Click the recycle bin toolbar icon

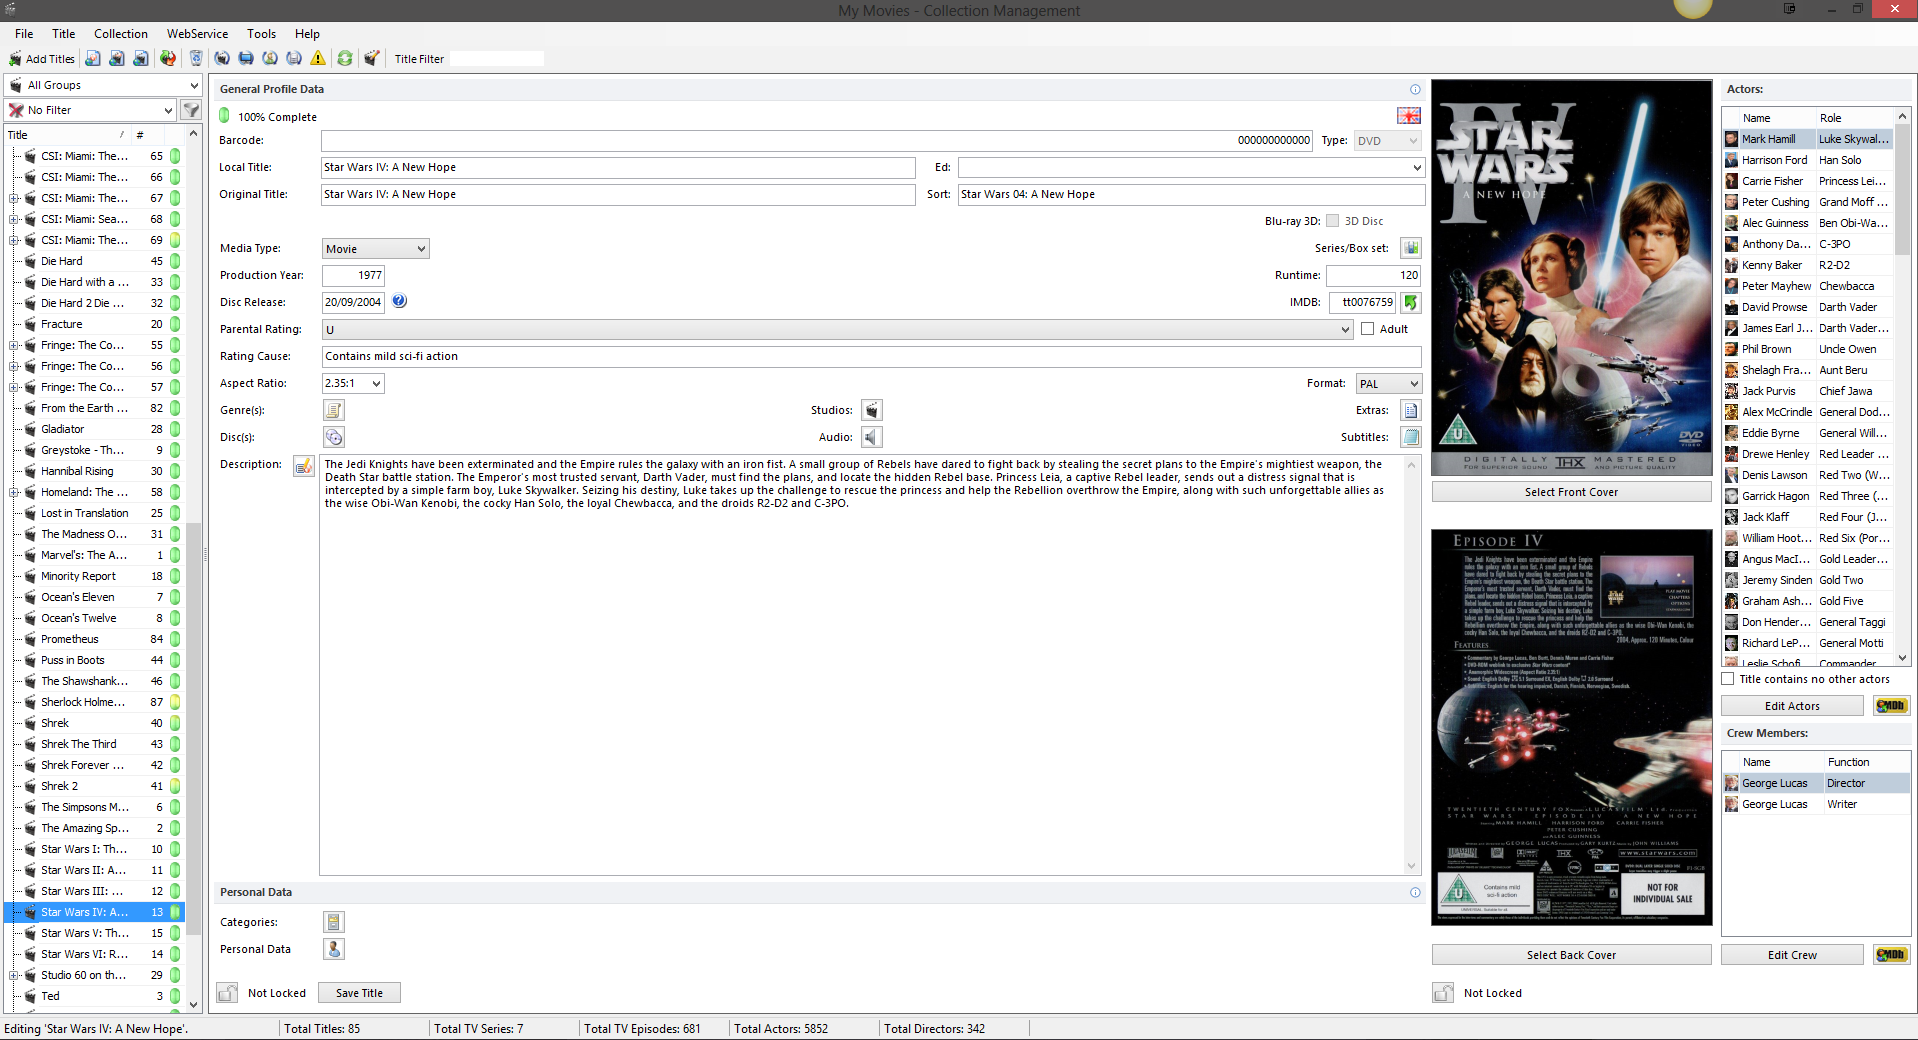coord(196,59)
